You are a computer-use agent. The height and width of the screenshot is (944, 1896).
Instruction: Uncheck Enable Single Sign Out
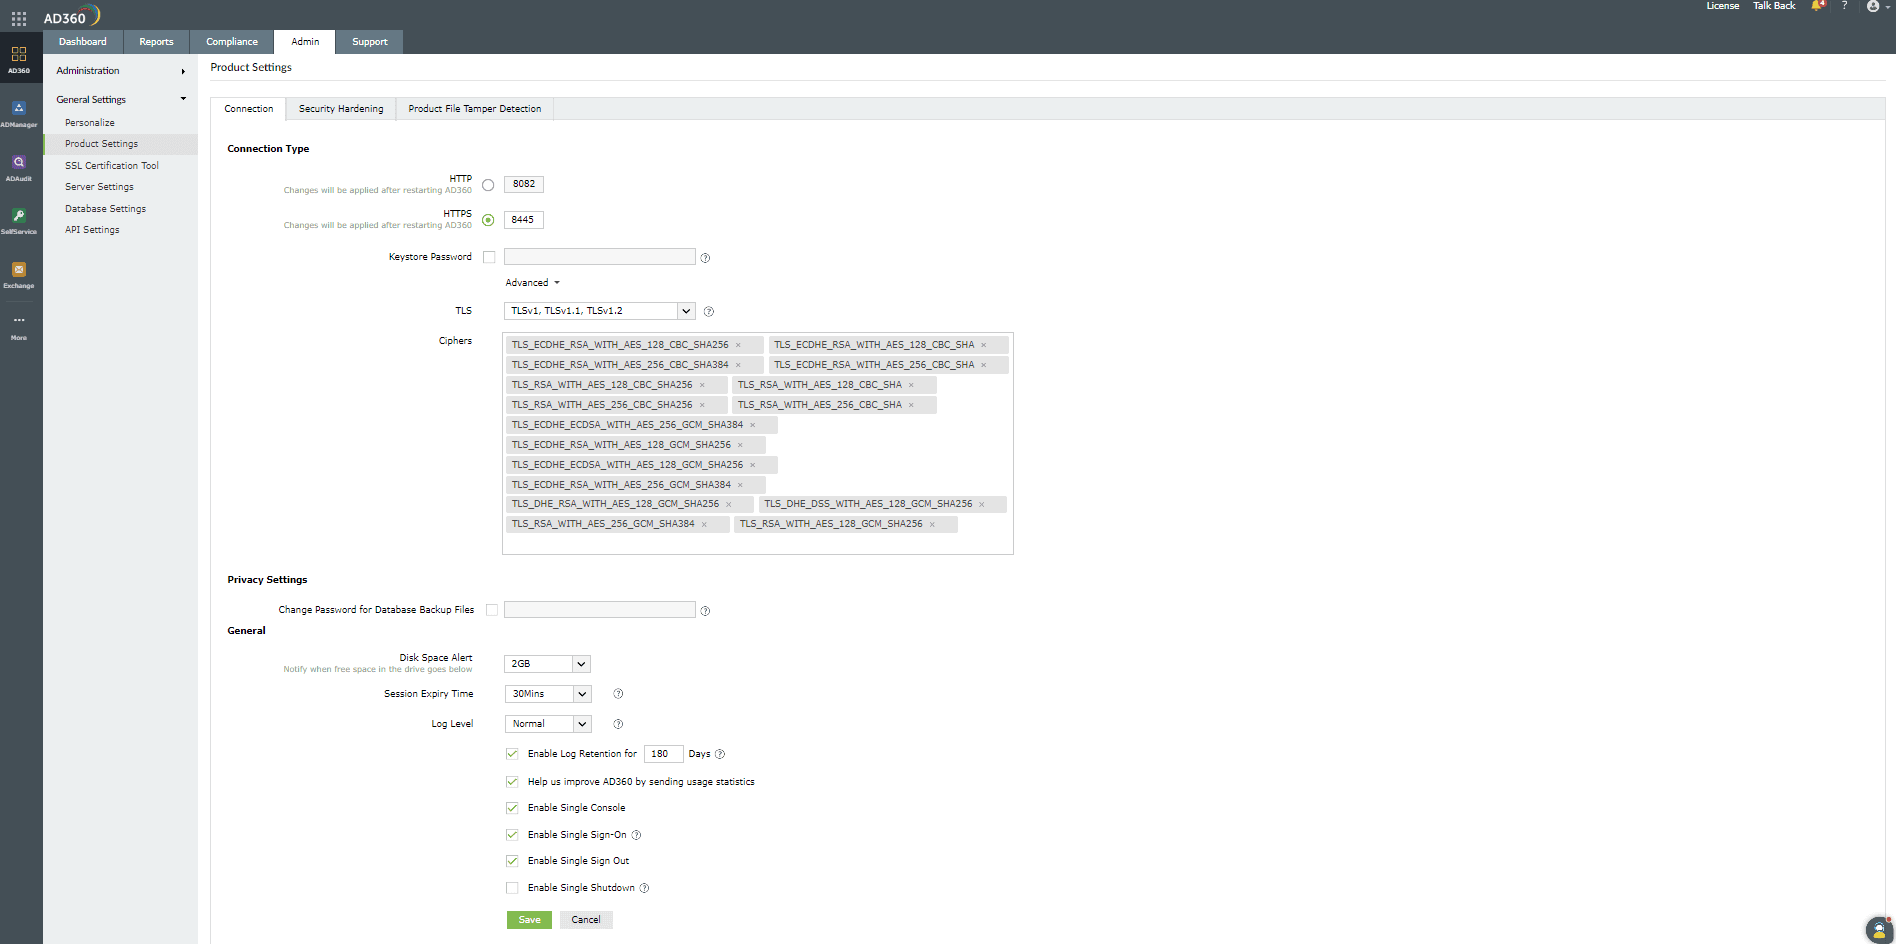tap(511, 860)
